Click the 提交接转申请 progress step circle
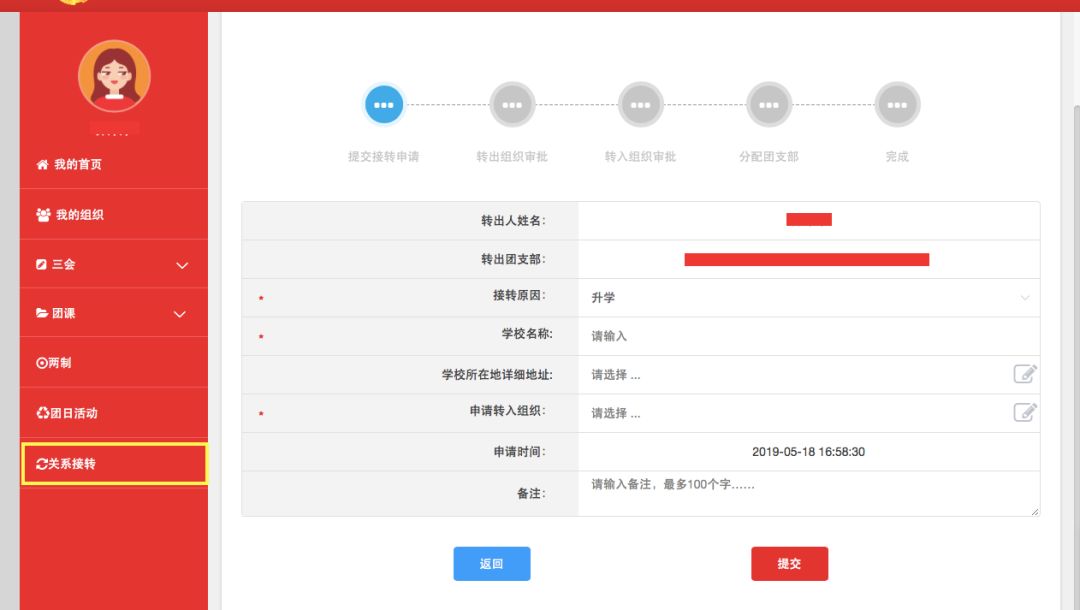Viewport: 1080px width, 610px height. [x=384, y=104]
